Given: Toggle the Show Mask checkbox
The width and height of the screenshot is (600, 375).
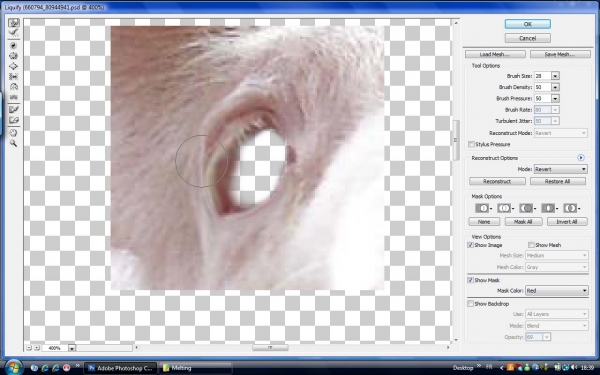Looking at the screenshot, I should 470,280.
